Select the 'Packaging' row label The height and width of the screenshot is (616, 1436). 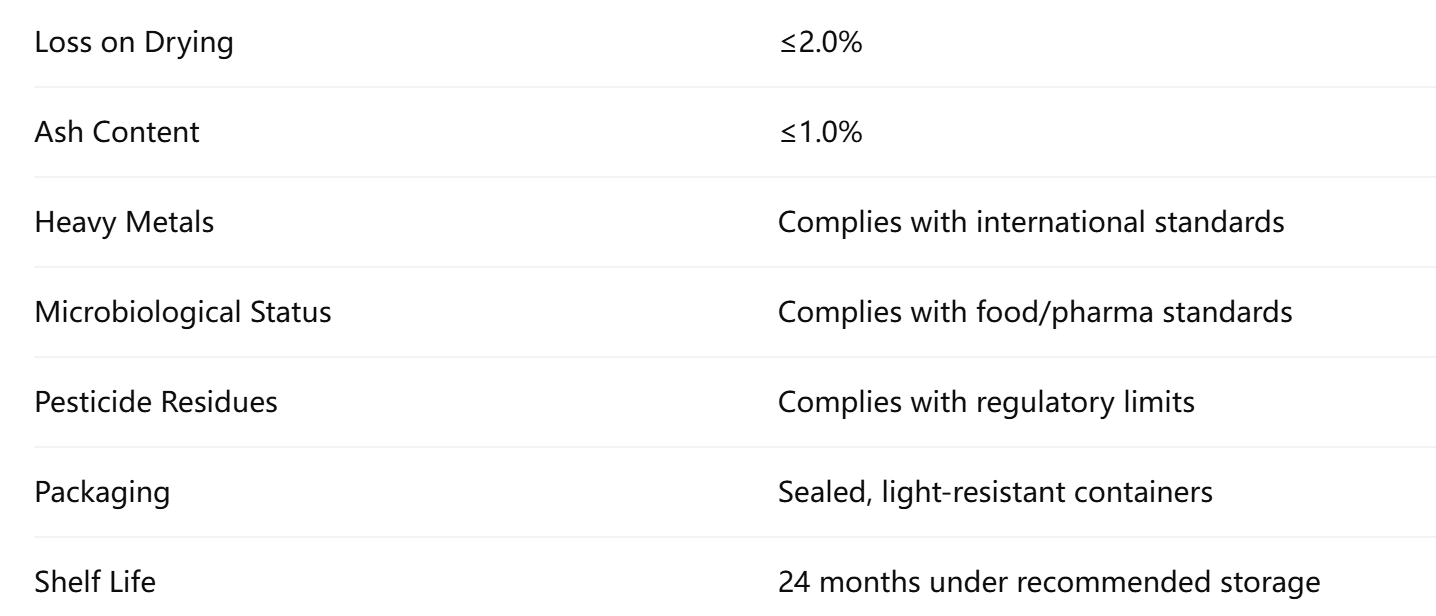(87, 492)
